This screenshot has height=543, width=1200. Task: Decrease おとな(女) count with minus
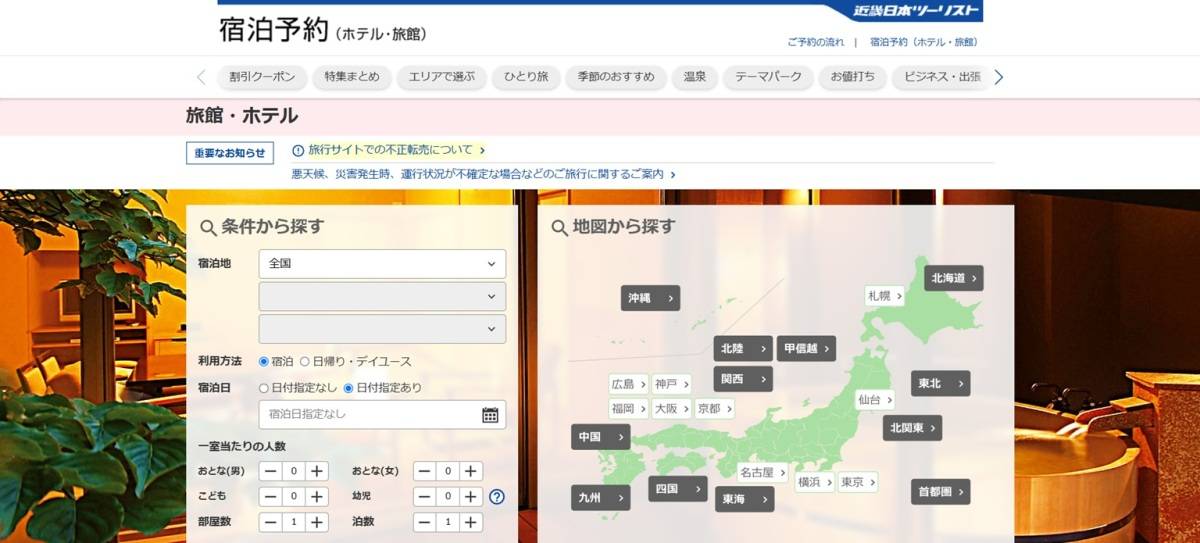coord(425,471)
